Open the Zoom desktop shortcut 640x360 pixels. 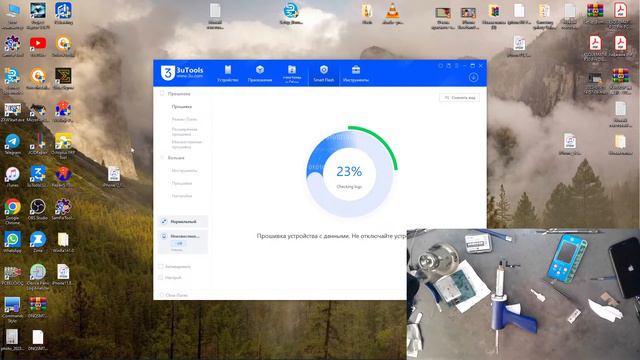[x=38, y=242]
